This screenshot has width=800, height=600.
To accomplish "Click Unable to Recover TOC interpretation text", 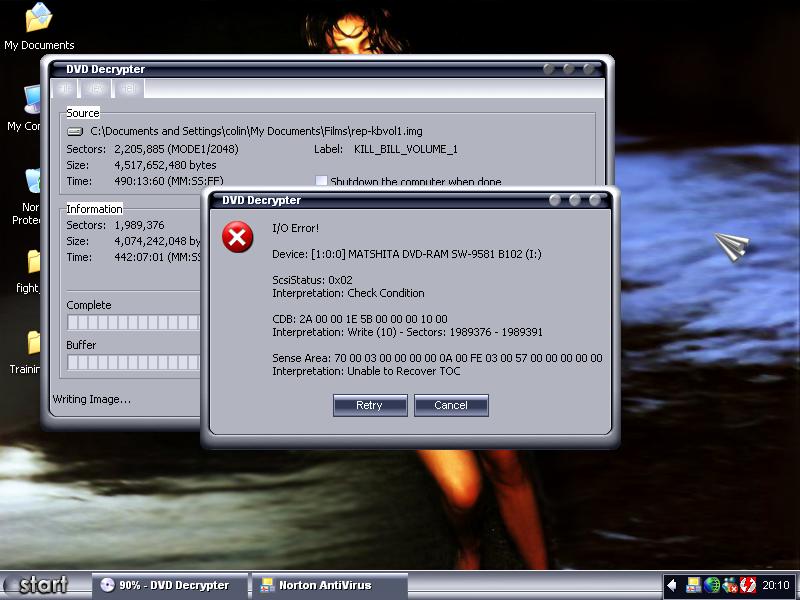I will [404, 371].
